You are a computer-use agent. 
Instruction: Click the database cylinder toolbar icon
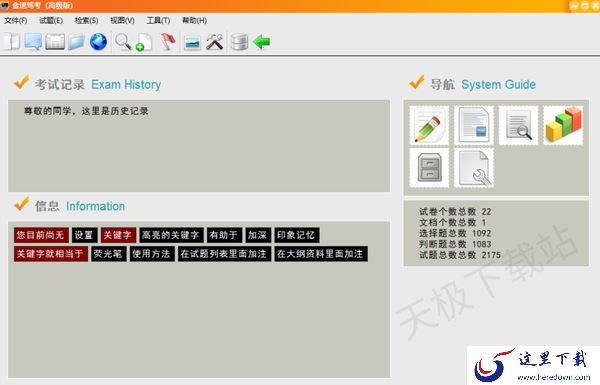click(240, 42)
